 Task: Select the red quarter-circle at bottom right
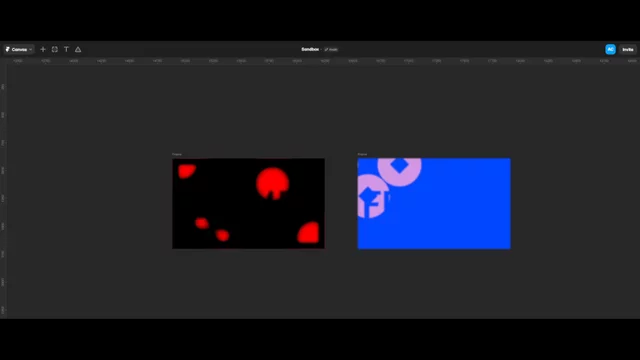point(309,233)
